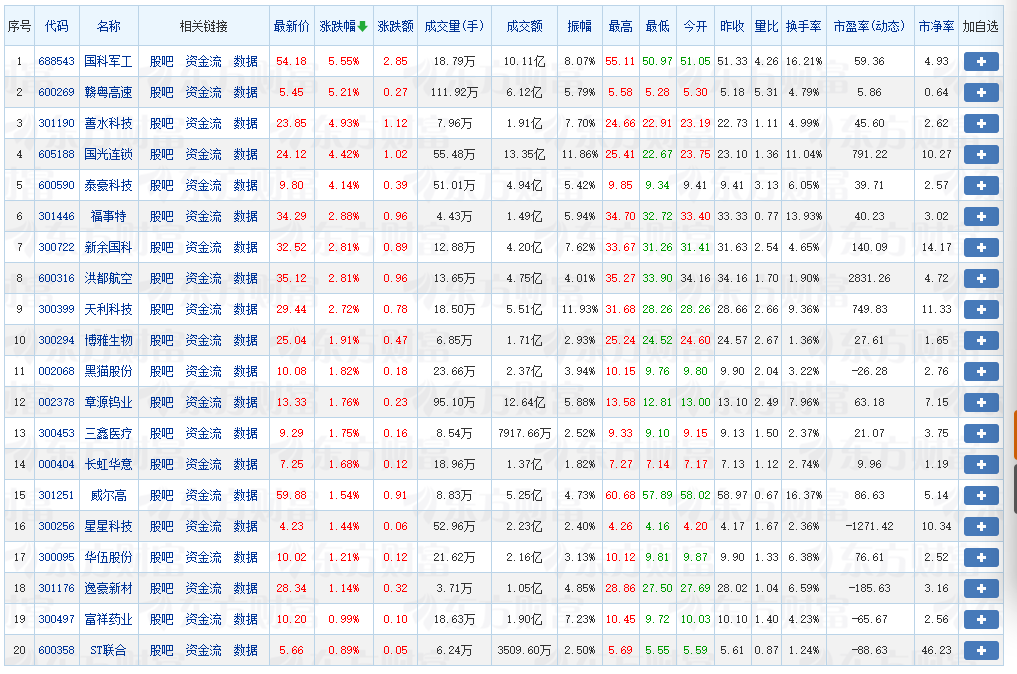Image resolution: width=1017 pixels, height=674 pixels.
Task: Sort by 代码 column header
Action: pyautogui.click(x=56, y=27)
